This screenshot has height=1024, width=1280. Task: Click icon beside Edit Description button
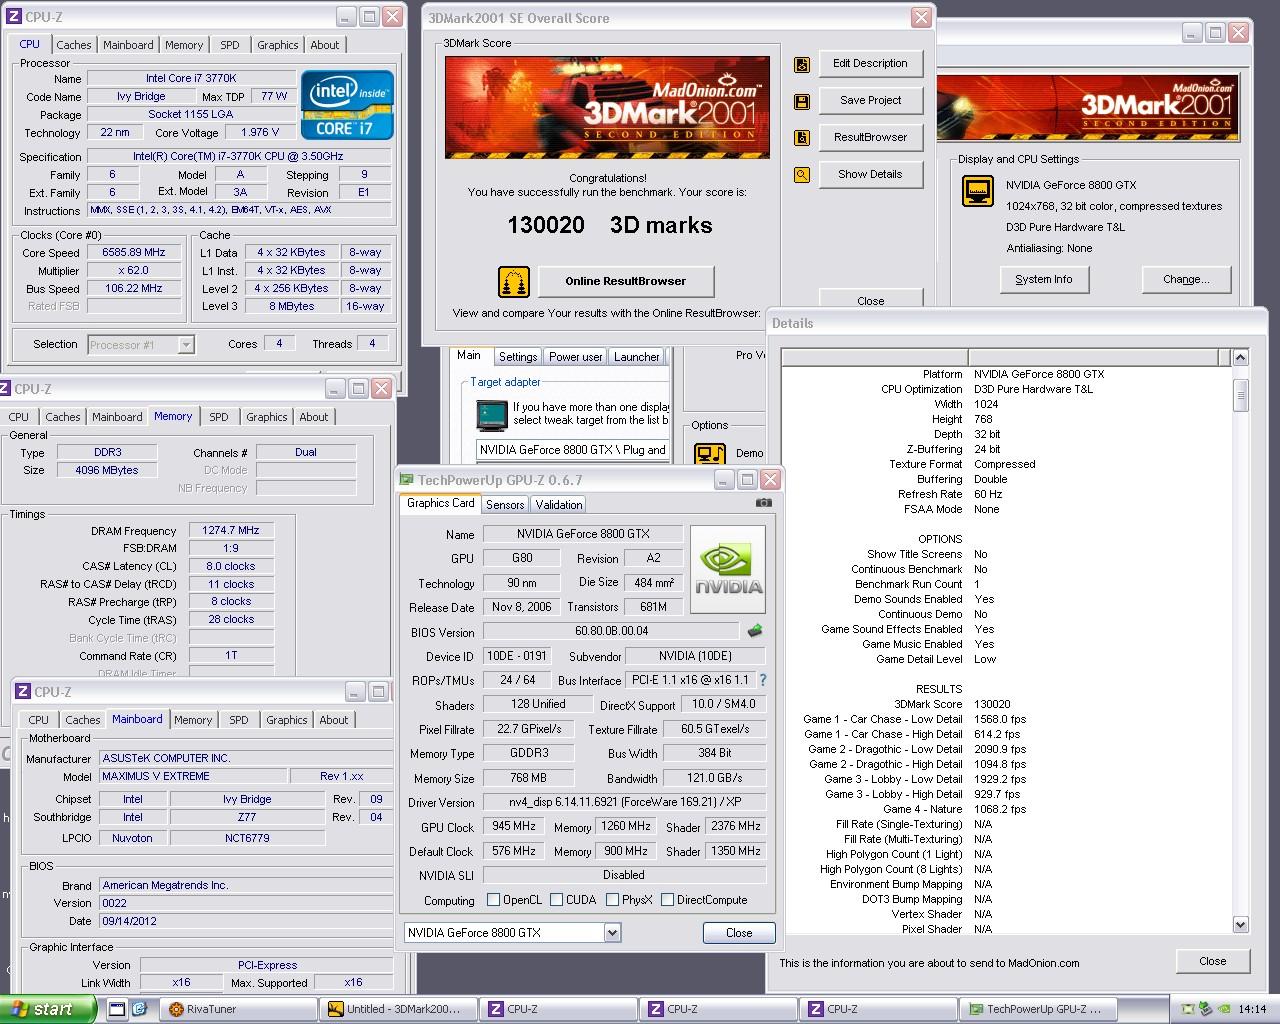tap(801, 64)
